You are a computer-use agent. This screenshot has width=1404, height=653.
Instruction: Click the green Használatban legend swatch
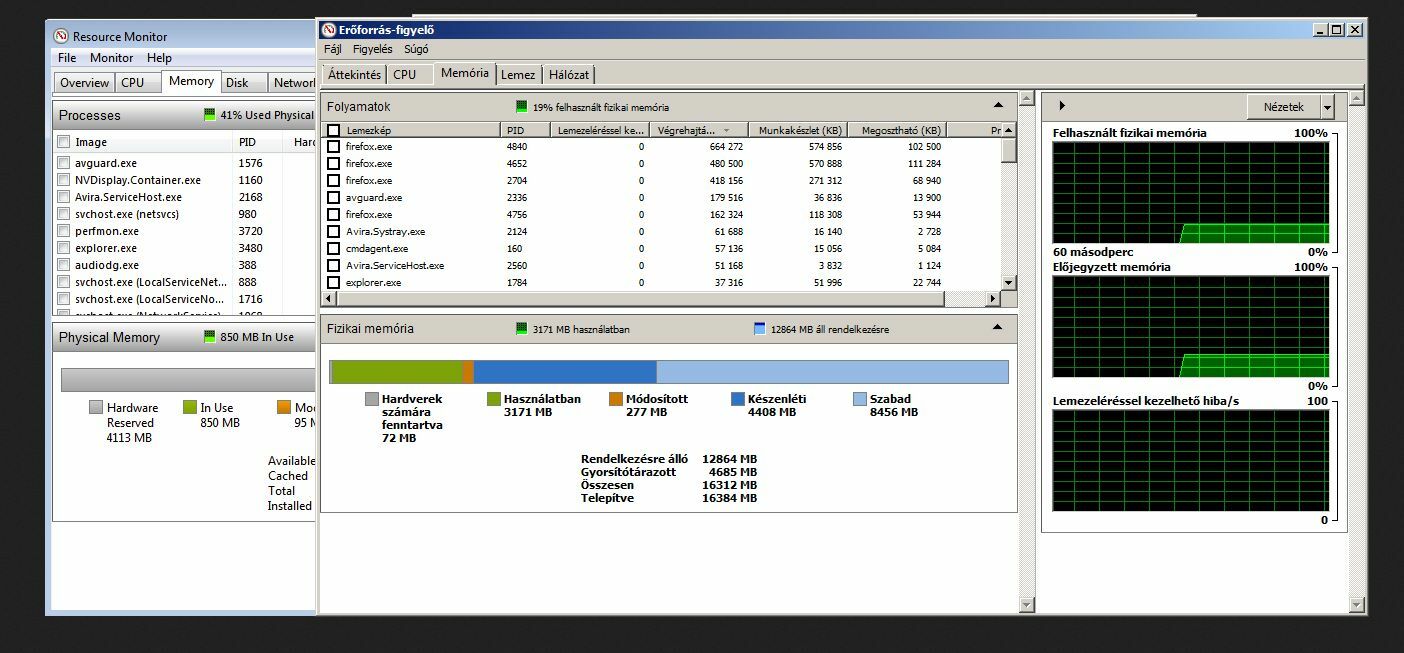click(x=494, y=399)
